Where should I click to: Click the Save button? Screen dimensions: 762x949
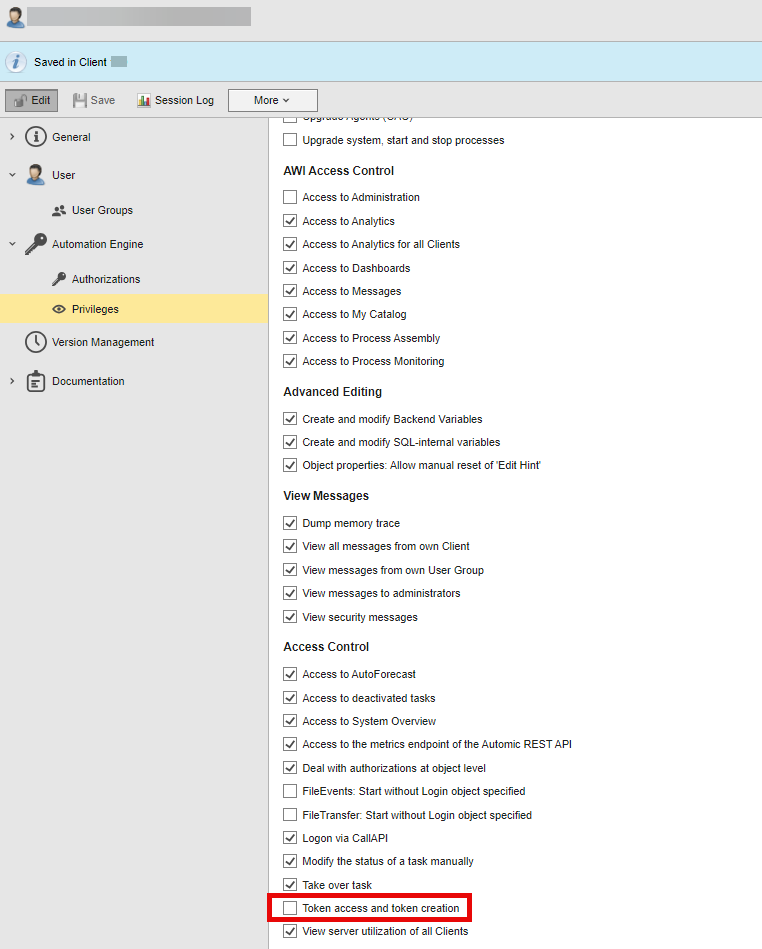(94, 101)
